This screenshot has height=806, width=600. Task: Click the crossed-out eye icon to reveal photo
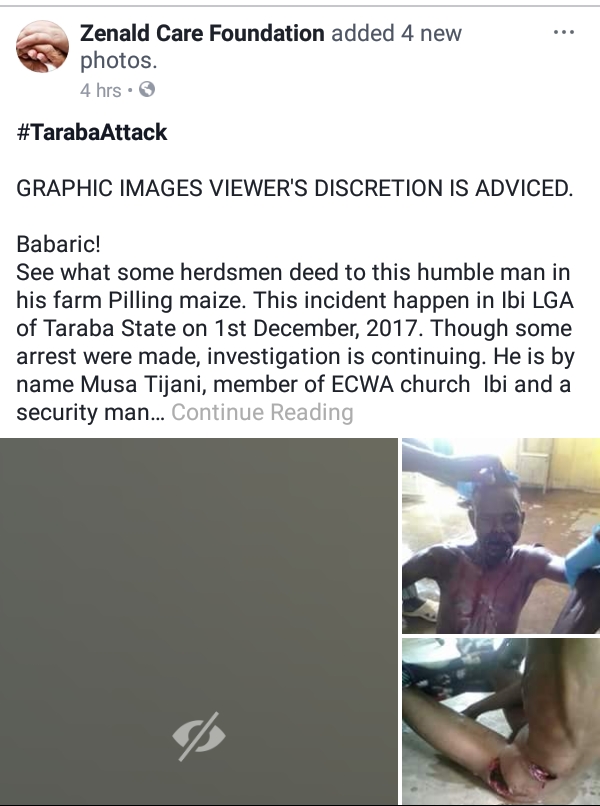[x=198, y=736]
